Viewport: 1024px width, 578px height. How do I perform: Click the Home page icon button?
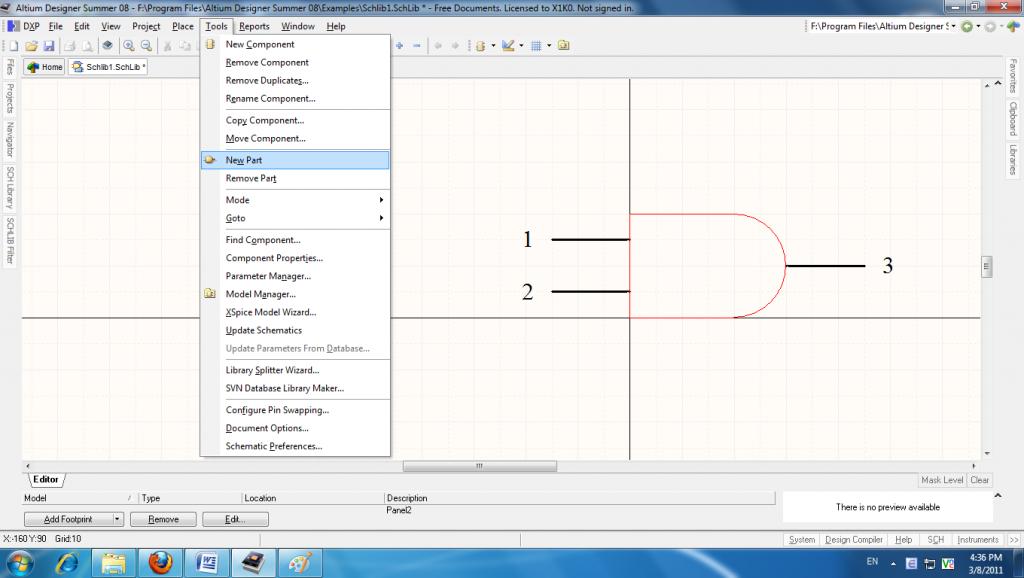45,67
